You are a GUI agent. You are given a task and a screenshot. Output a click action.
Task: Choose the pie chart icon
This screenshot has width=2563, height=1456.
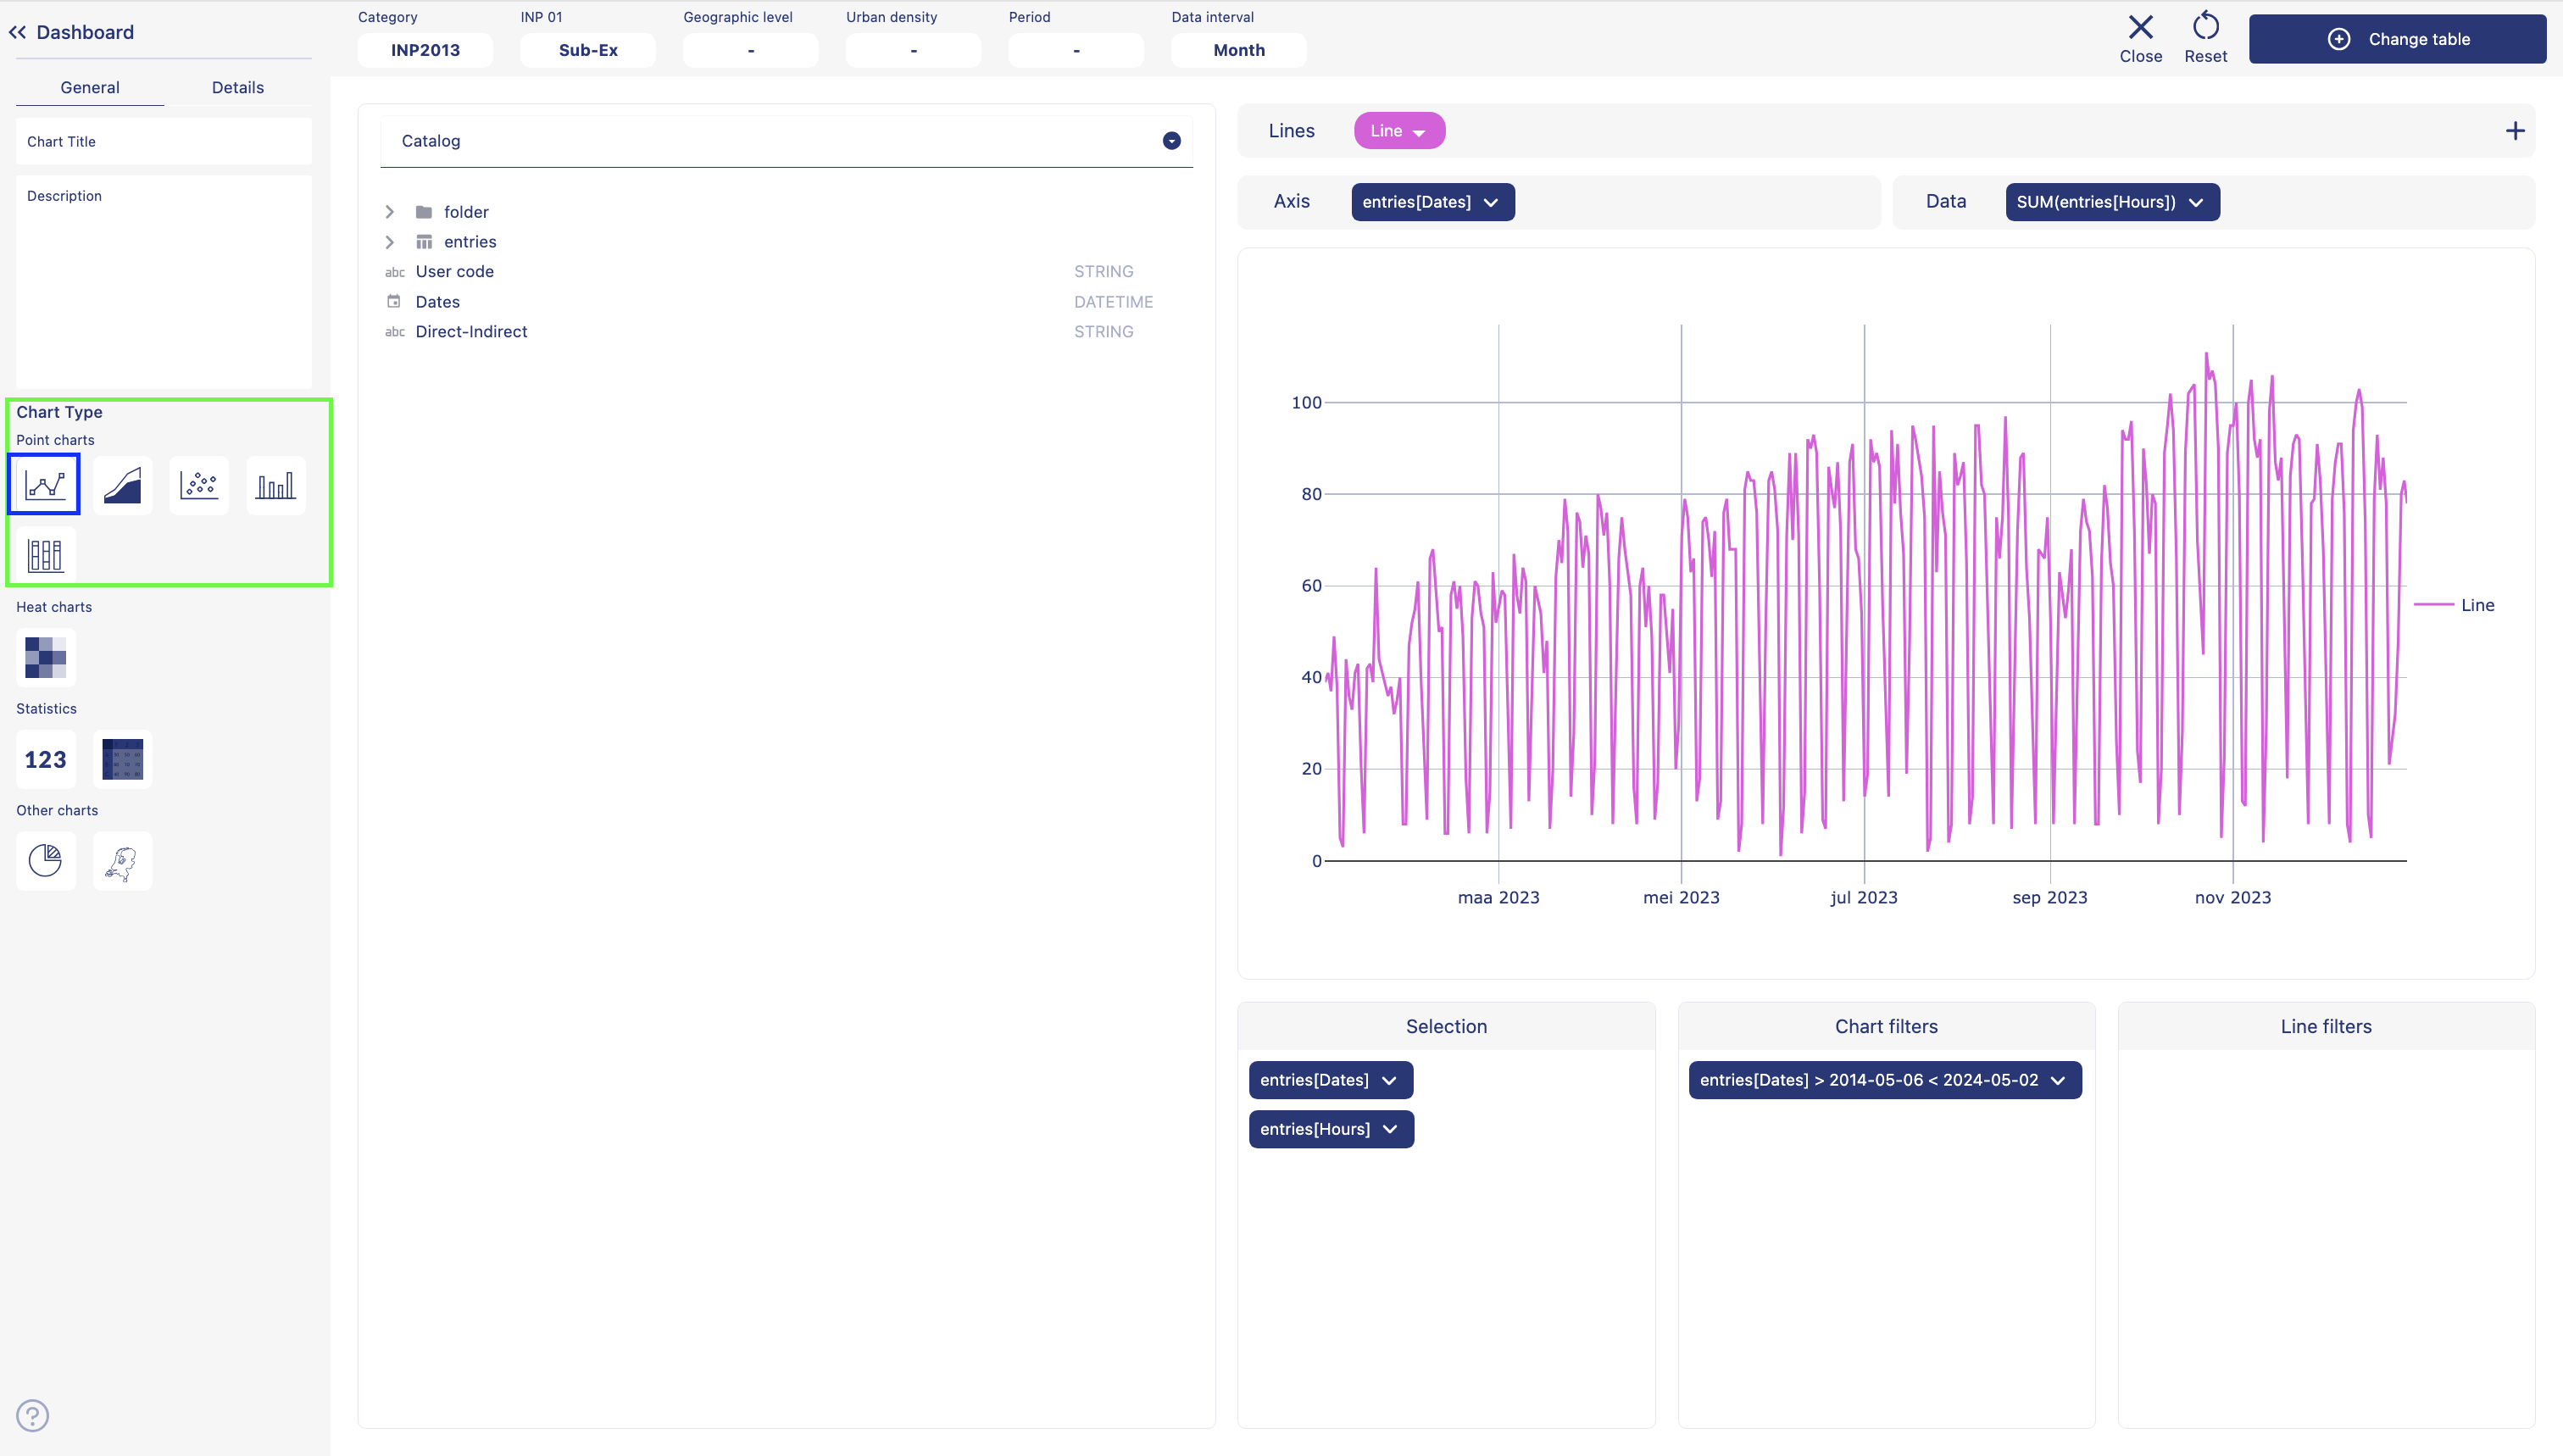(x=45, y=860)
